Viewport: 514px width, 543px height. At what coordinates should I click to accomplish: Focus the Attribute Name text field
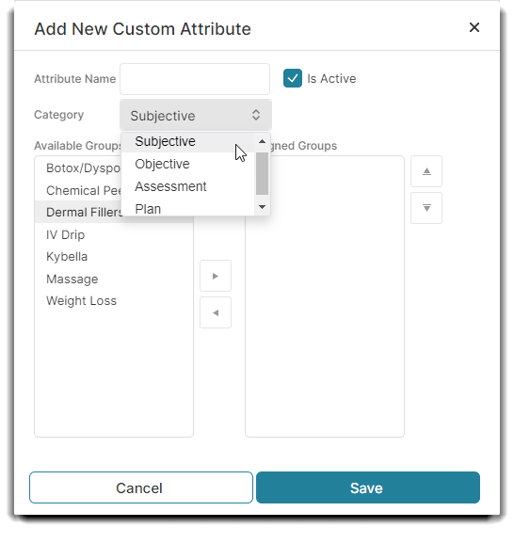(x=195, y=79)
